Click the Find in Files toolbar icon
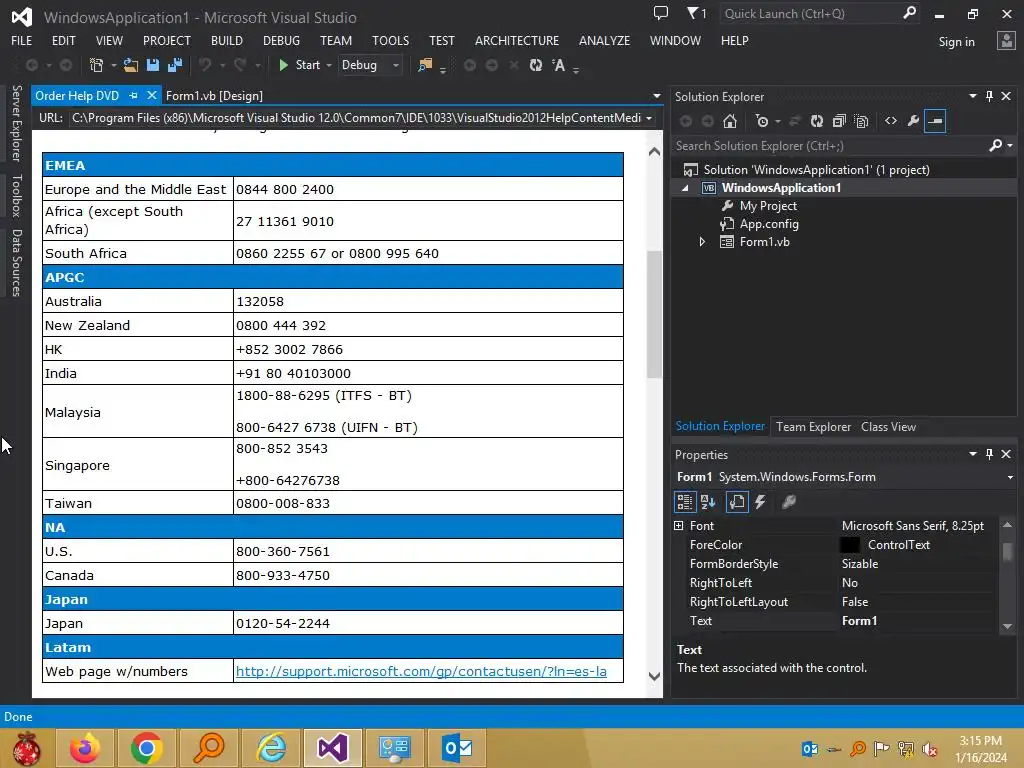 (425, 65)
